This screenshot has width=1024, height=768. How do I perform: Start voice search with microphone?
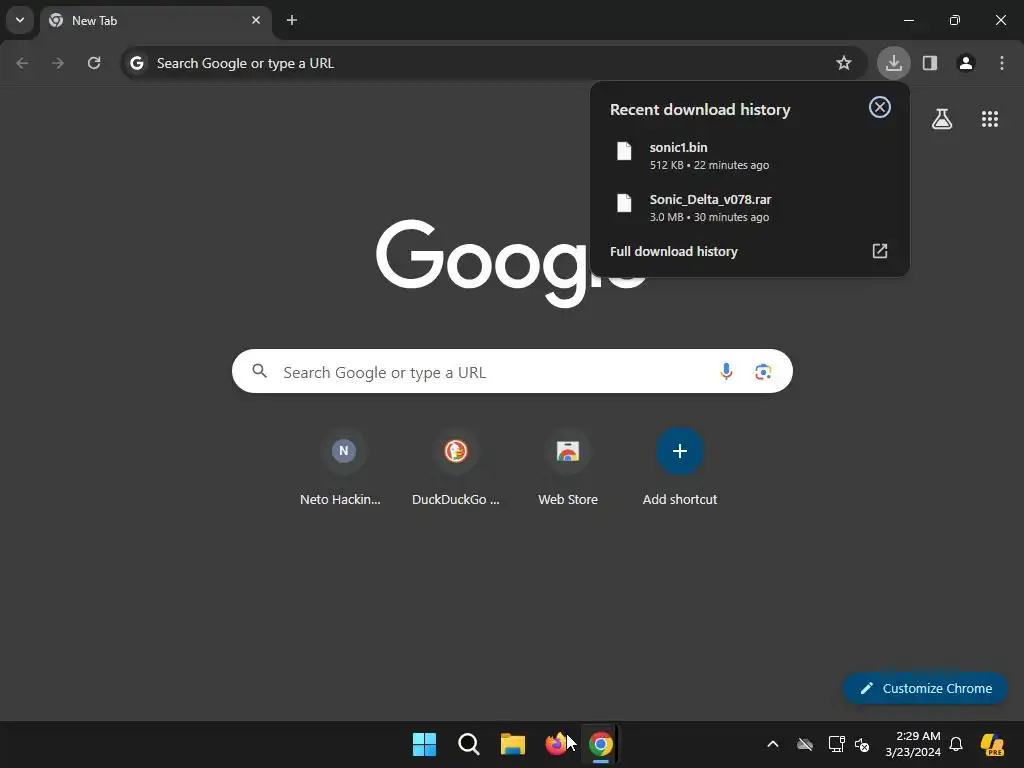(726, 372)
